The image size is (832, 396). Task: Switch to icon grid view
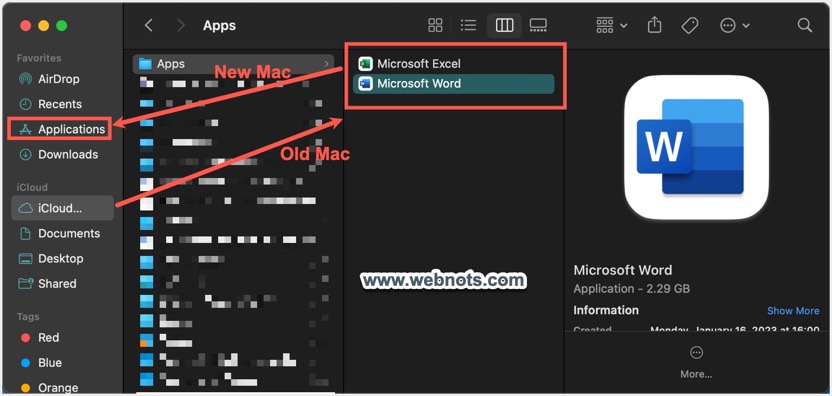tap(435, 25)
